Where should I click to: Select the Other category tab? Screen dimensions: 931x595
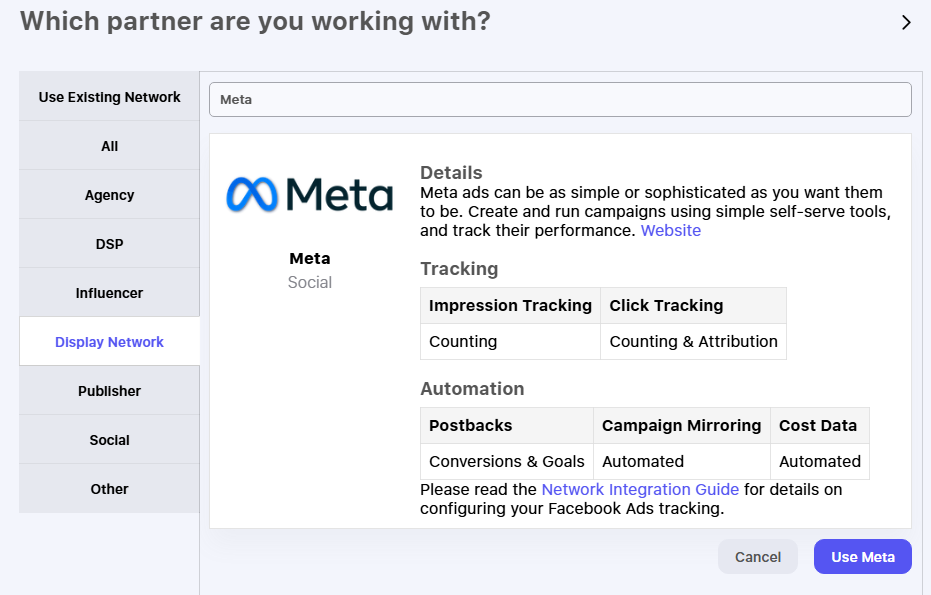[x=109, y=489]
